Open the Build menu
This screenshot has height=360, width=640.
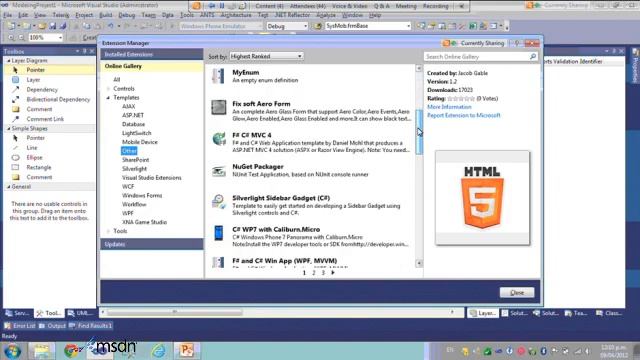[105, 15]
